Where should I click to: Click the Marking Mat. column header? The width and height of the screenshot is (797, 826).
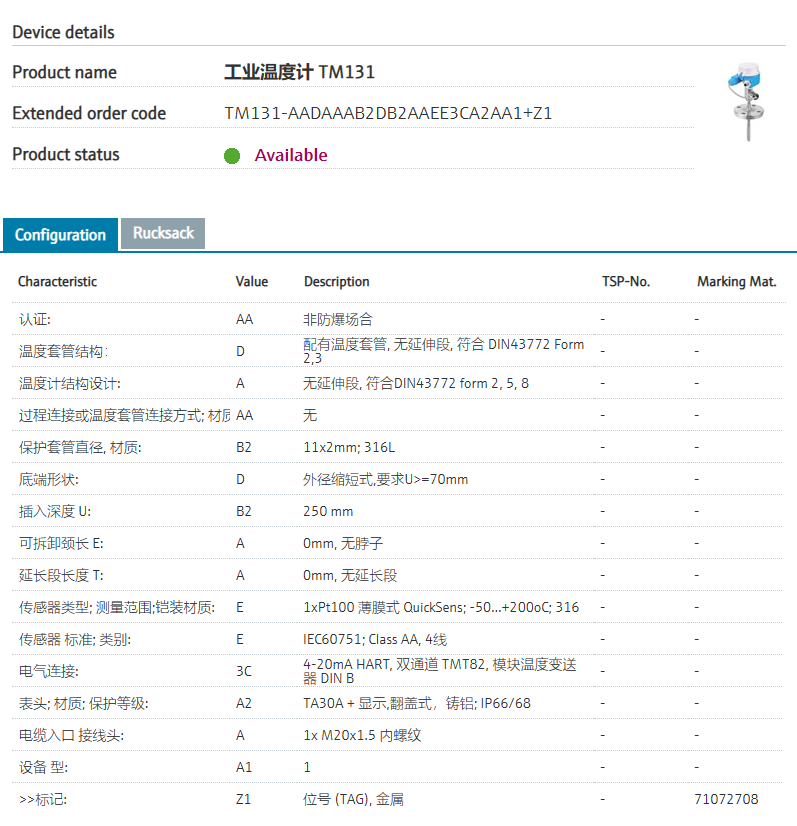point(736,282)
